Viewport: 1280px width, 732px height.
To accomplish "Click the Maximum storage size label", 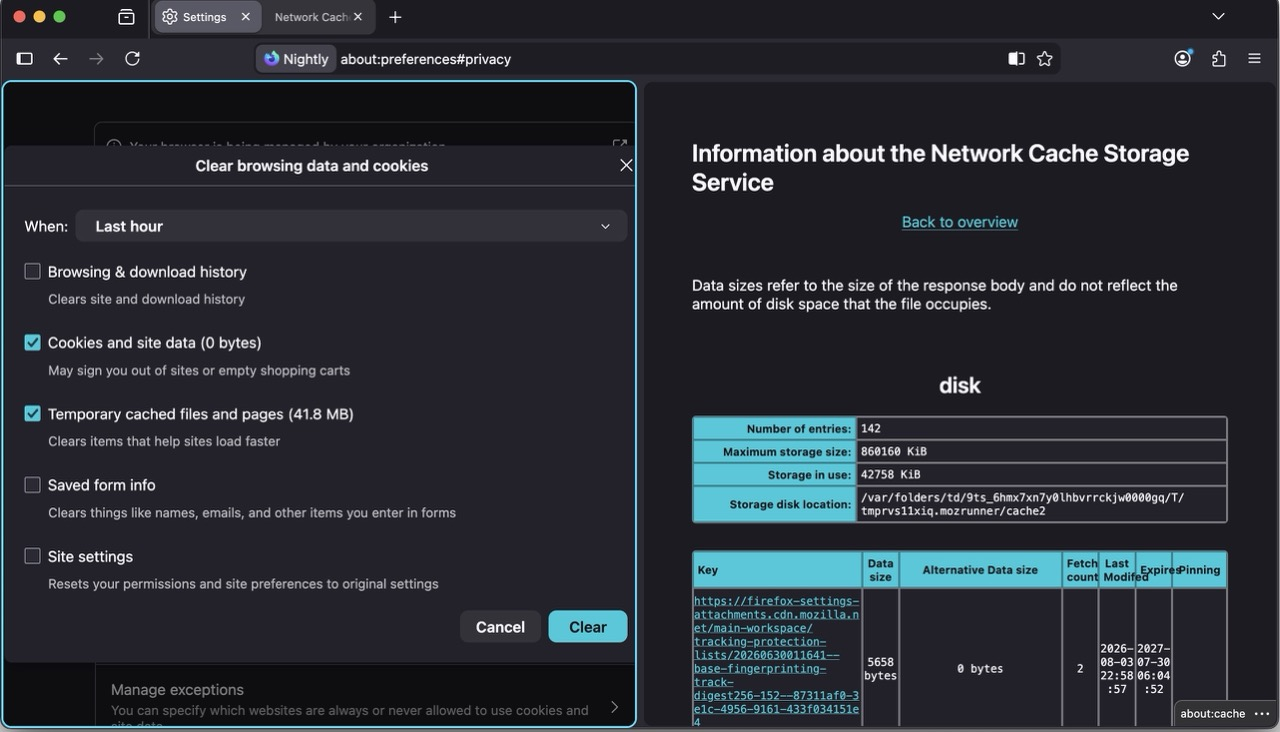I will click(x=787, y=451).
